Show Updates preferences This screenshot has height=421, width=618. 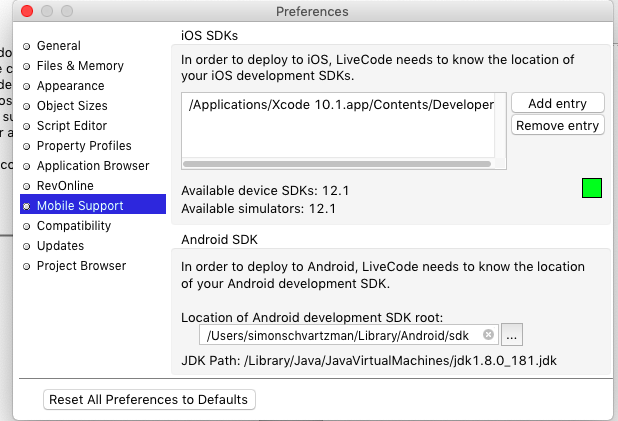tap(60, 246)
